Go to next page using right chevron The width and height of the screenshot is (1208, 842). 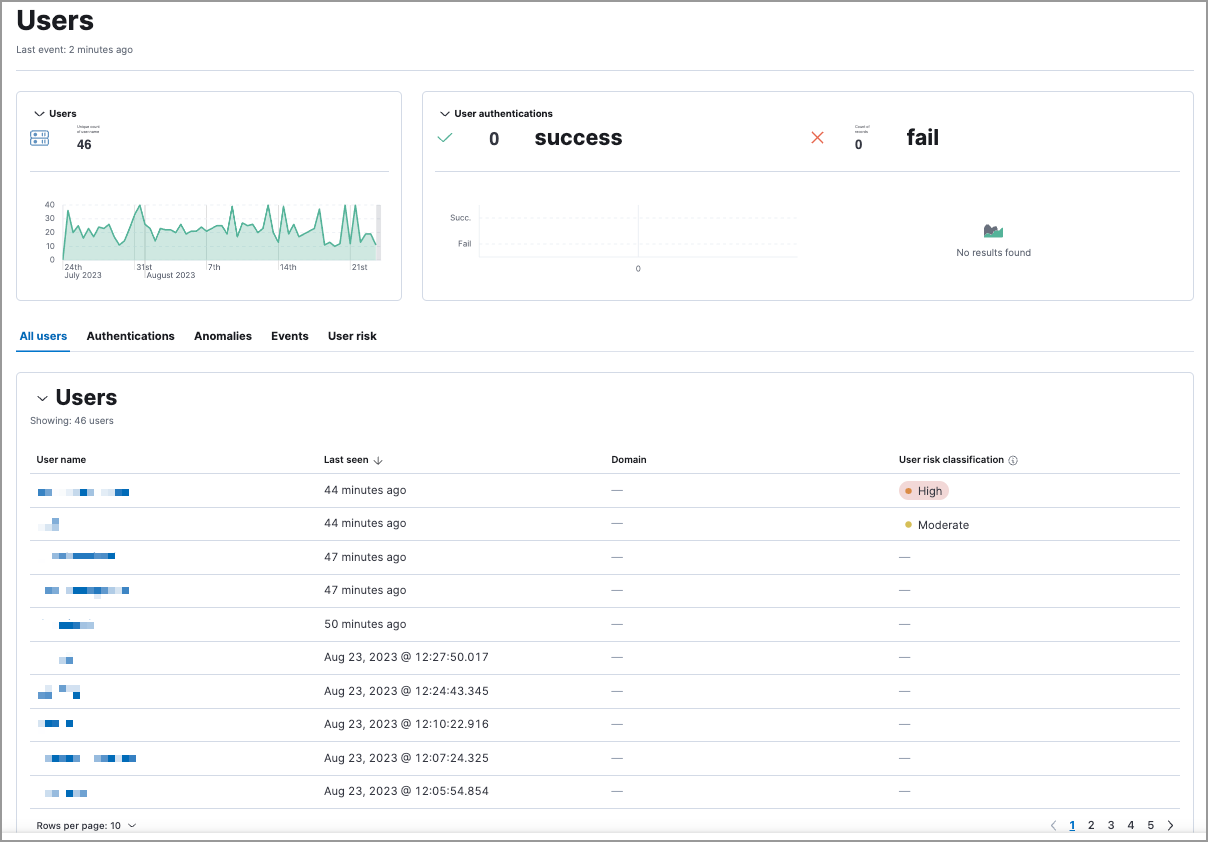1170,825
